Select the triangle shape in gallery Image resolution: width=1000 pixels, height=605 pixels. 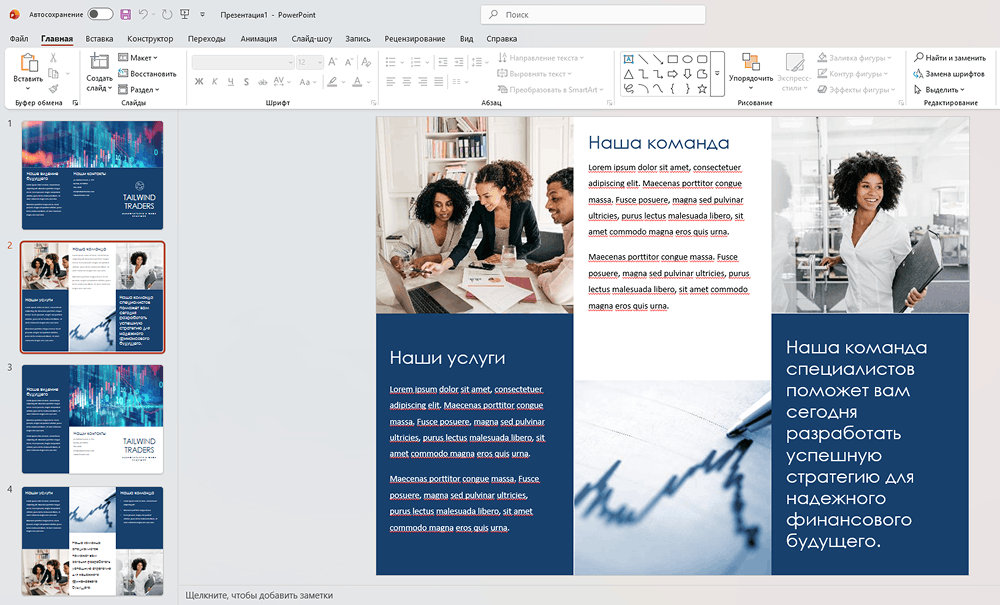pyautogui.click(x=628, y=74)
